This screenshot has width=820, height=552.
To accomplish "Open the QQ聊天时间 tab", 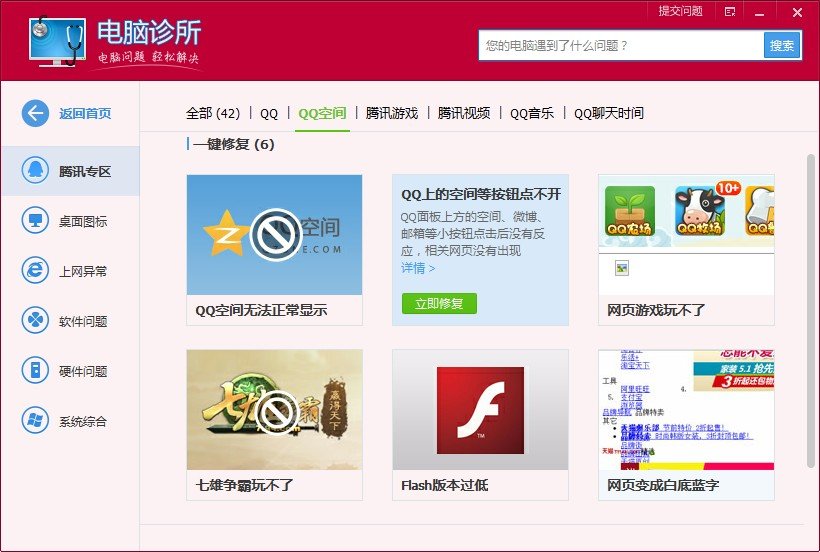I will tap(609, 113).
